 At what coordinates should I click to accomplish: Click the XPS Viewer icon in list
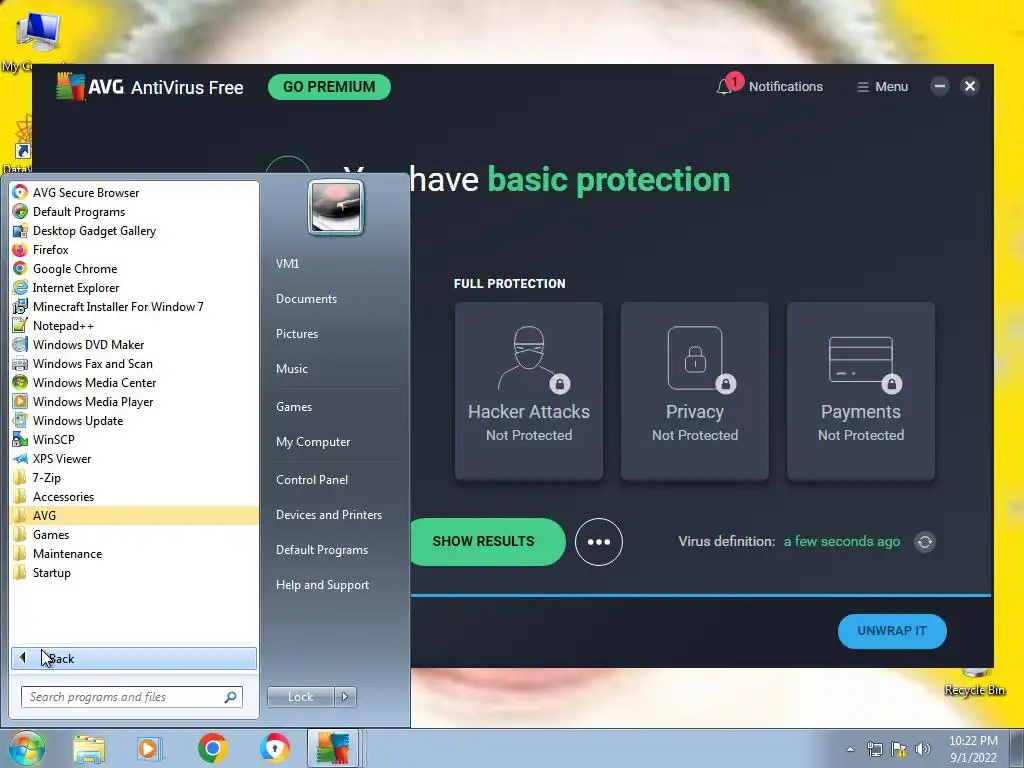20,458
